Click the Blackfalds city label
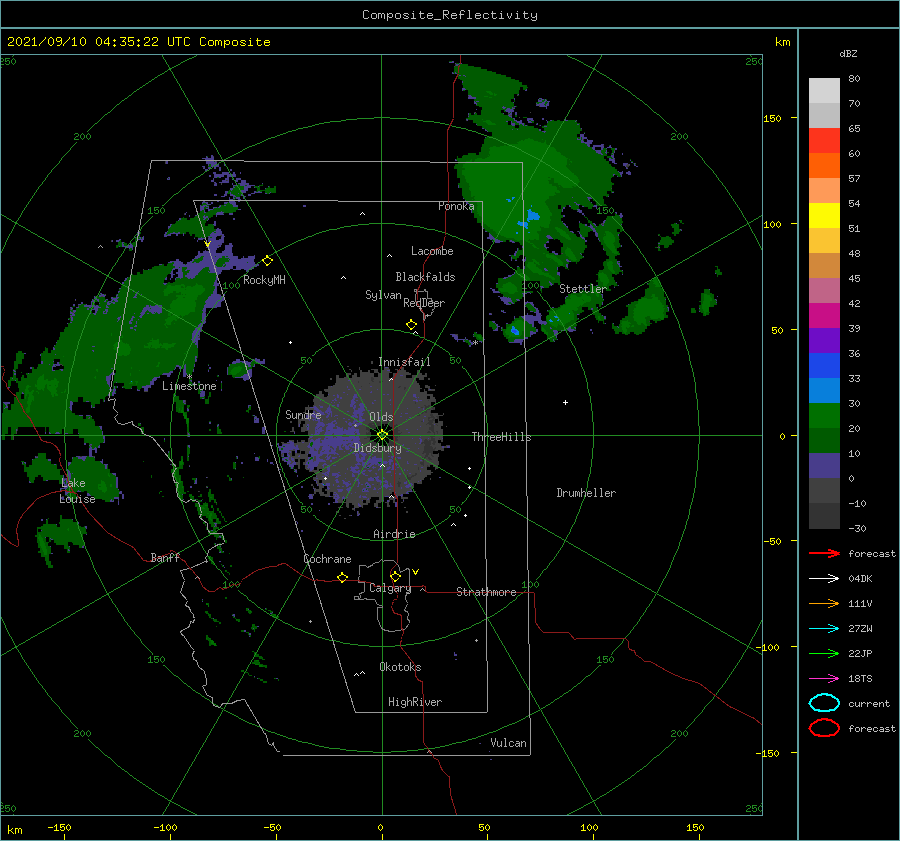900x841 pixels. [x=425, y=277]
